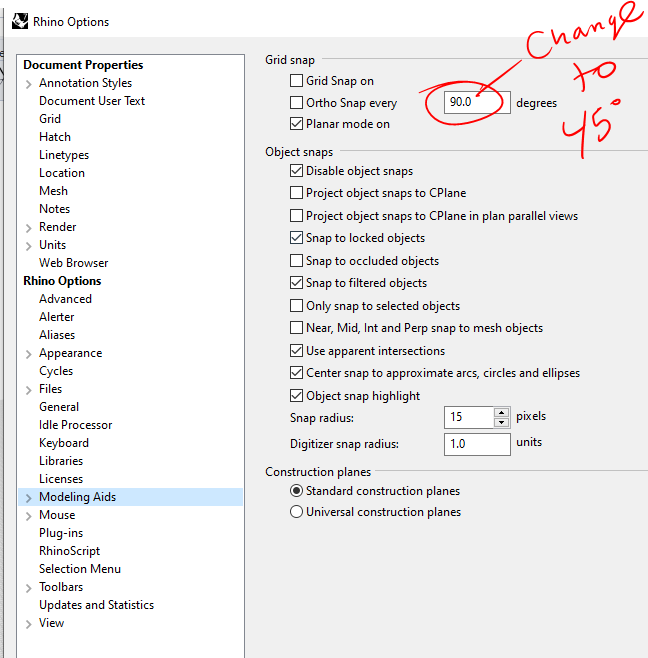This screenshot has height=658, width=648.
Task: Select Grid in Document Properties
Action: 50,119
